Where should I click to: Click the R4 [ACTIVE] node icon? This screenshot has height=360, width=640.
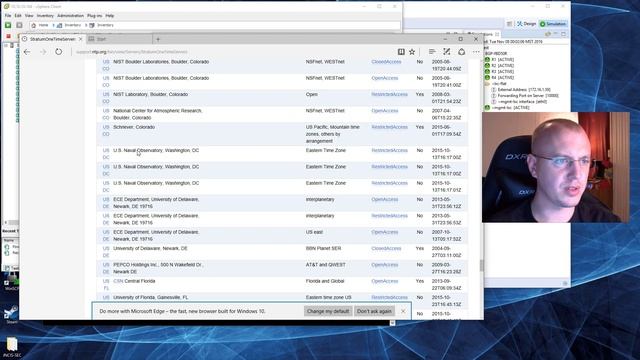click(487, 78)
